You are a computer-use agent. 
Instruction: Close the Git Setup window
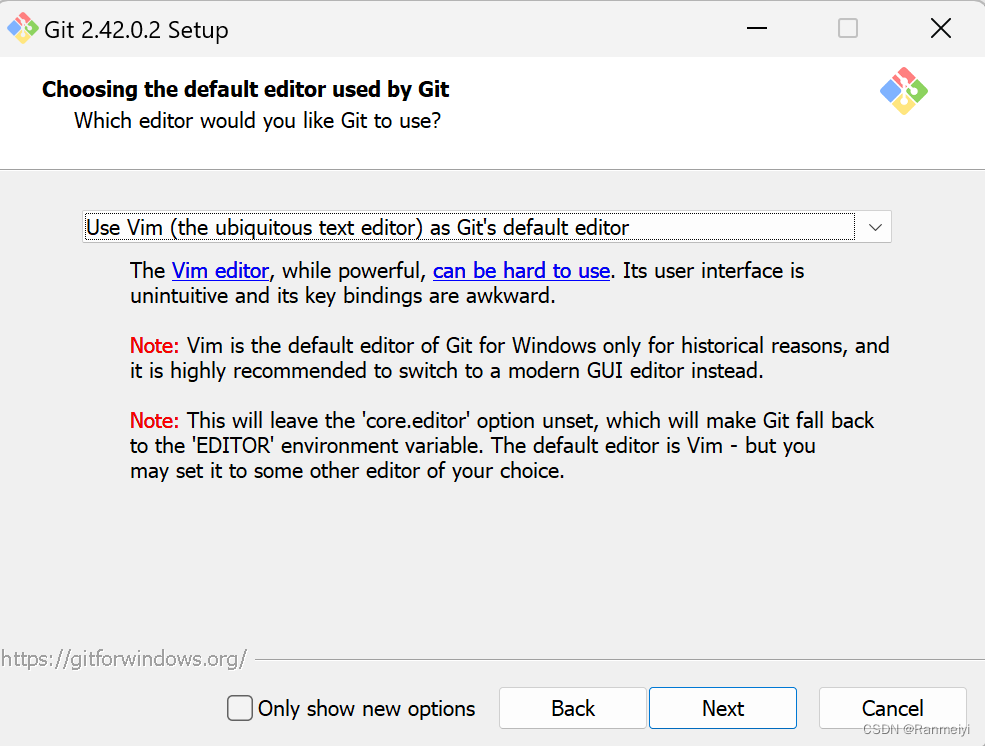pyautogui.click(x=940, y=28)
